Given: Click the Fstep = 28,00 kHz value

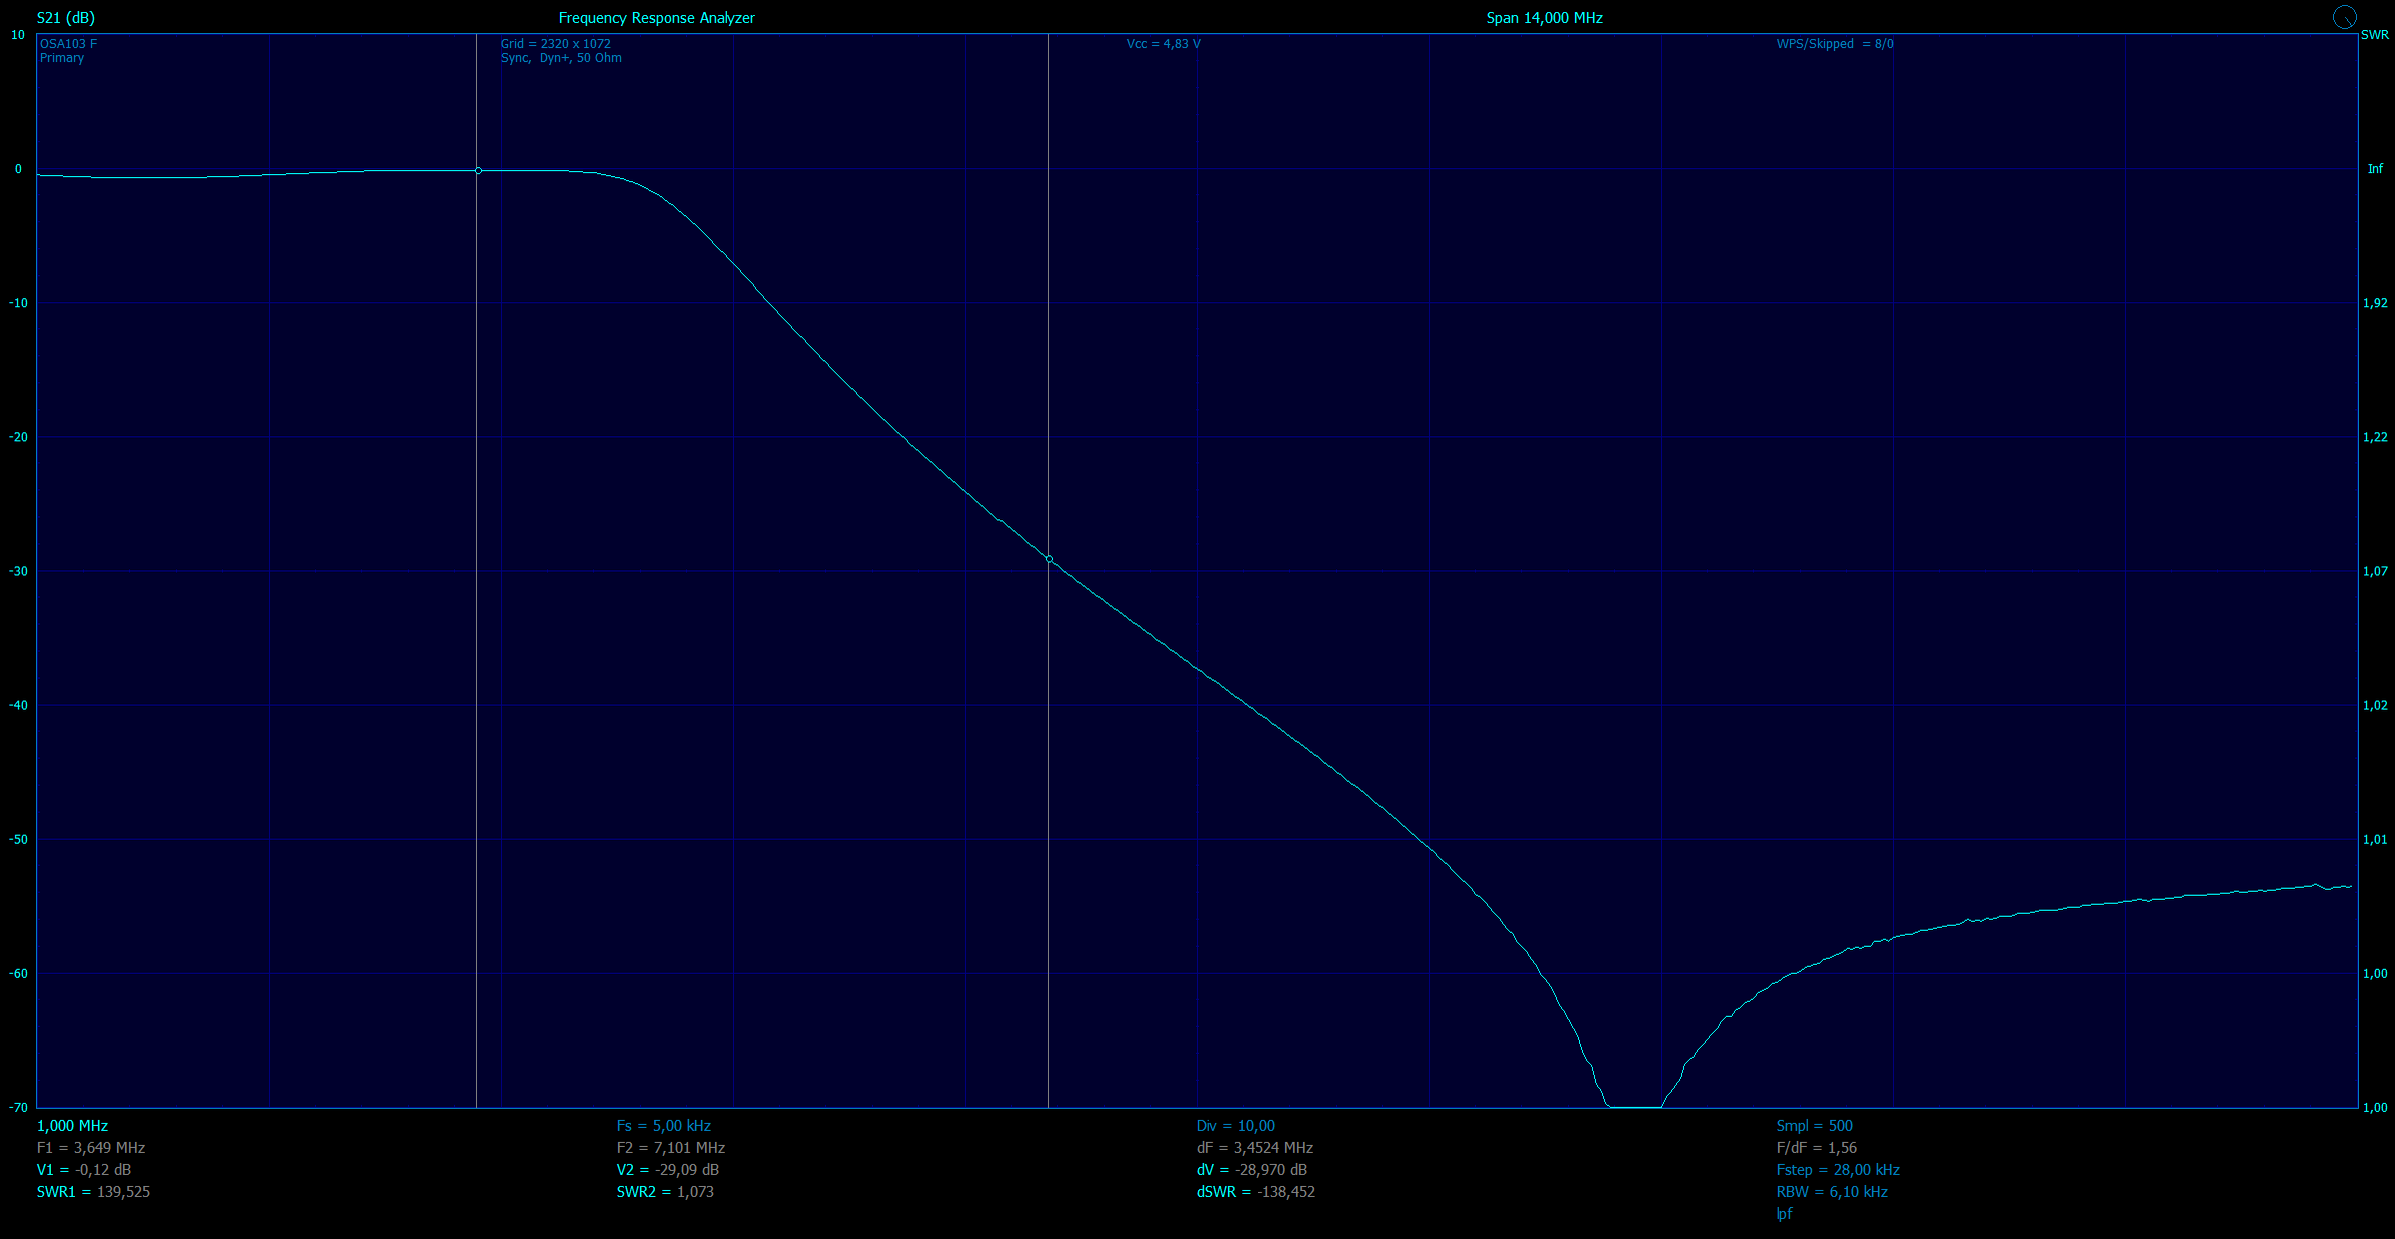Looking at the screenshot, I should 1837,1170.
